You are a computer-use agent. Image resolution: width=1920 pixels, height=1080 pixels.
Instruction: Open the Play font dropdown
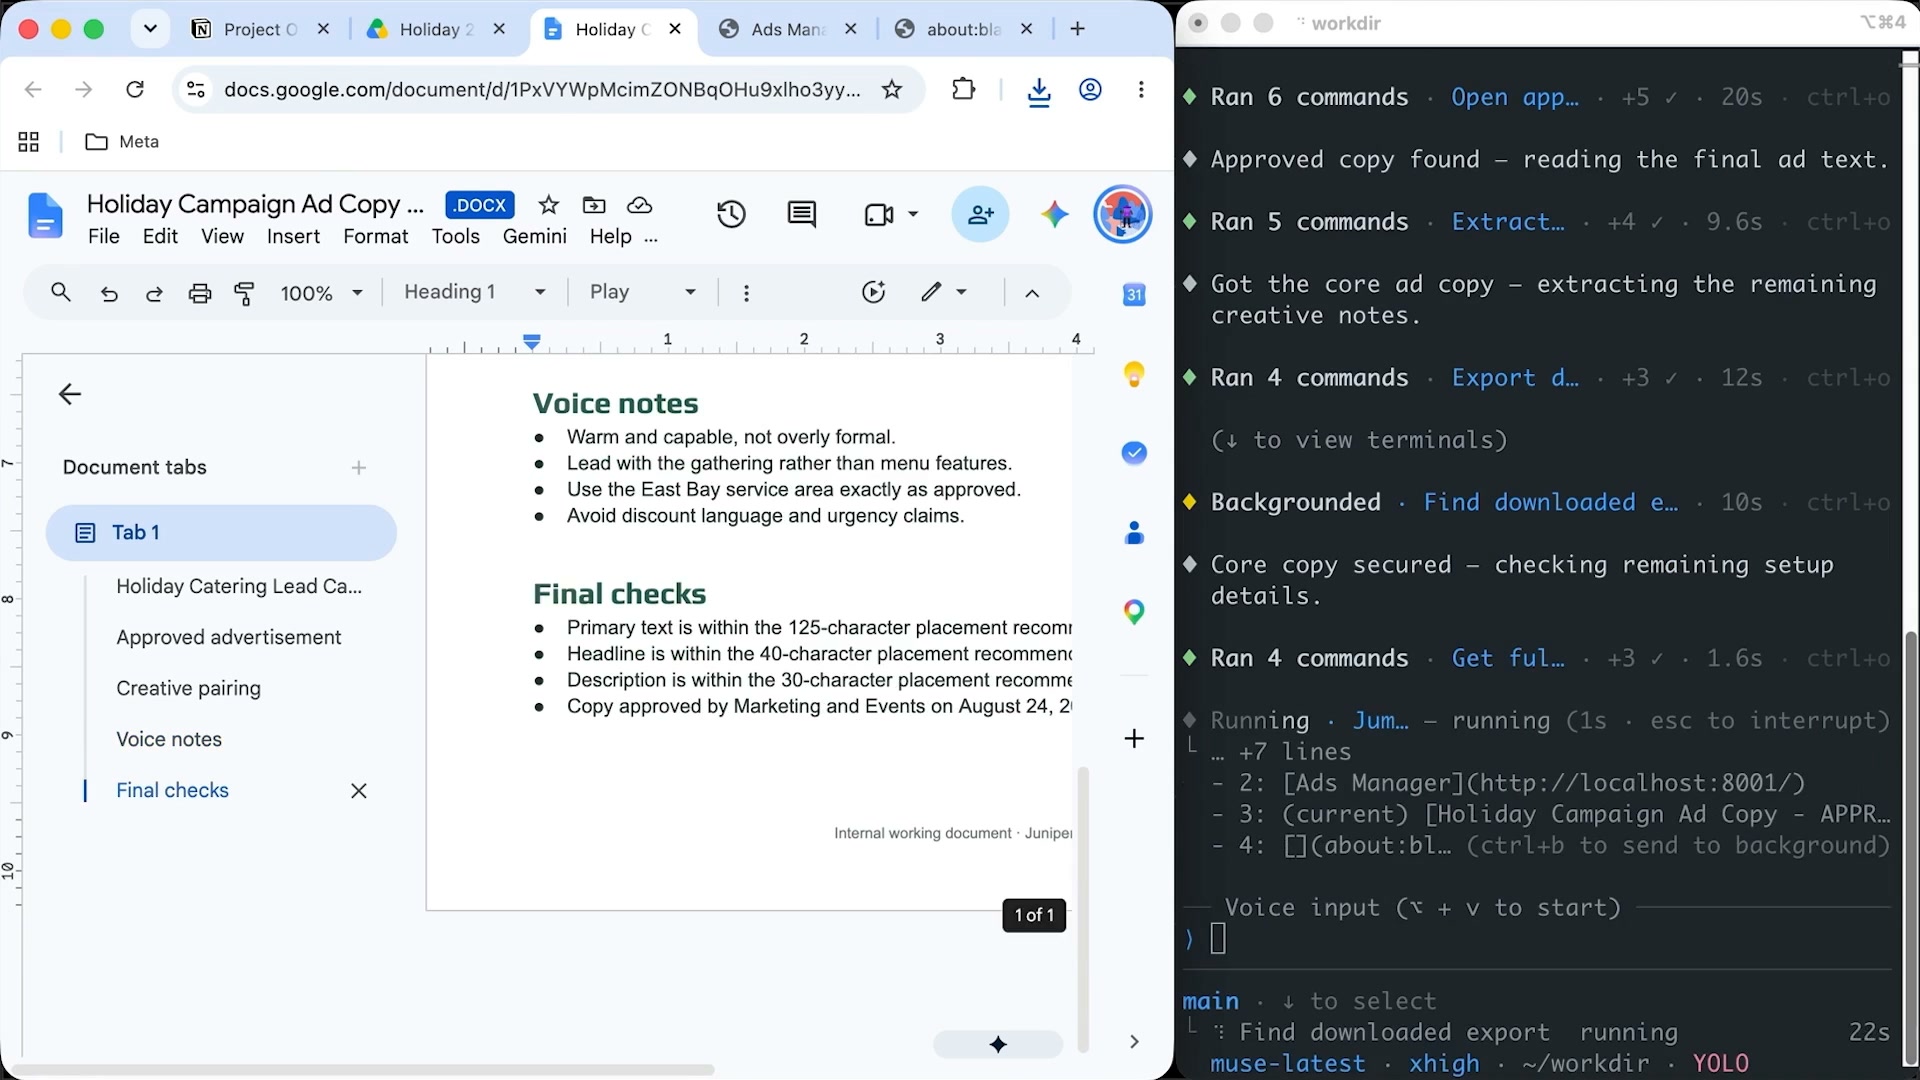click(642, 292)
